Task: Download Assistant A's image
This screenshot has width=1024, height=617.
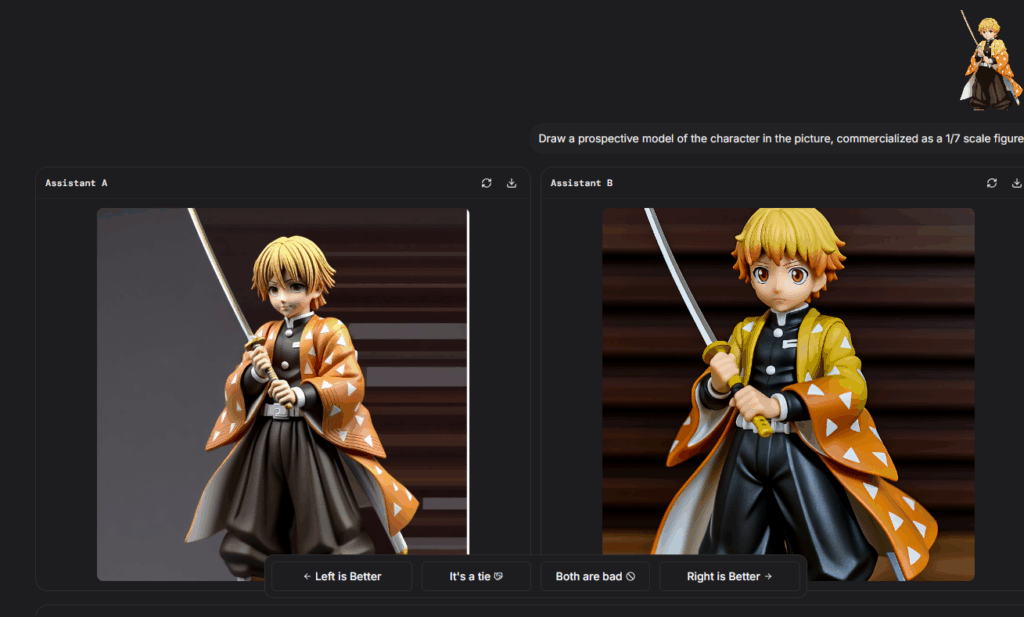Action: pyautogui.click(x=511, y=183)
